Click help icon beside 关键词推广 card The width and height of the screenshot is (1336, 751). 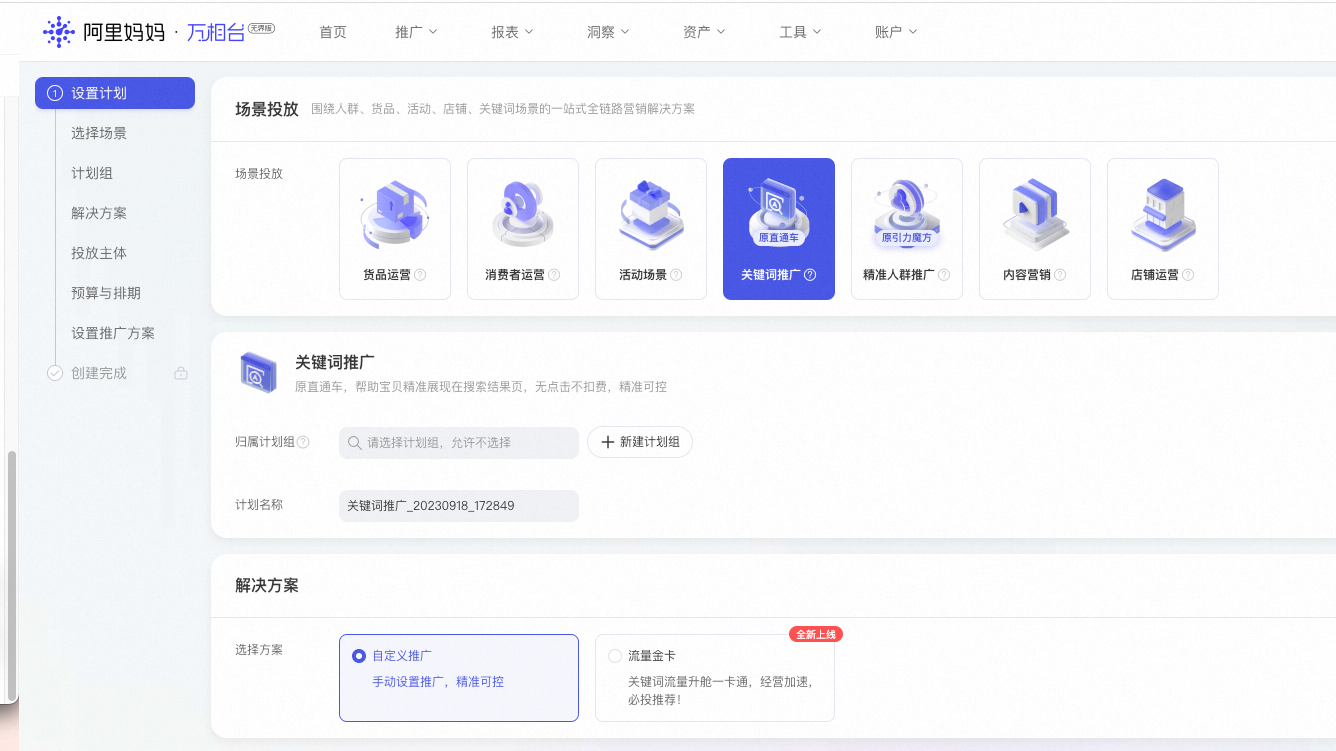point(810,275)
